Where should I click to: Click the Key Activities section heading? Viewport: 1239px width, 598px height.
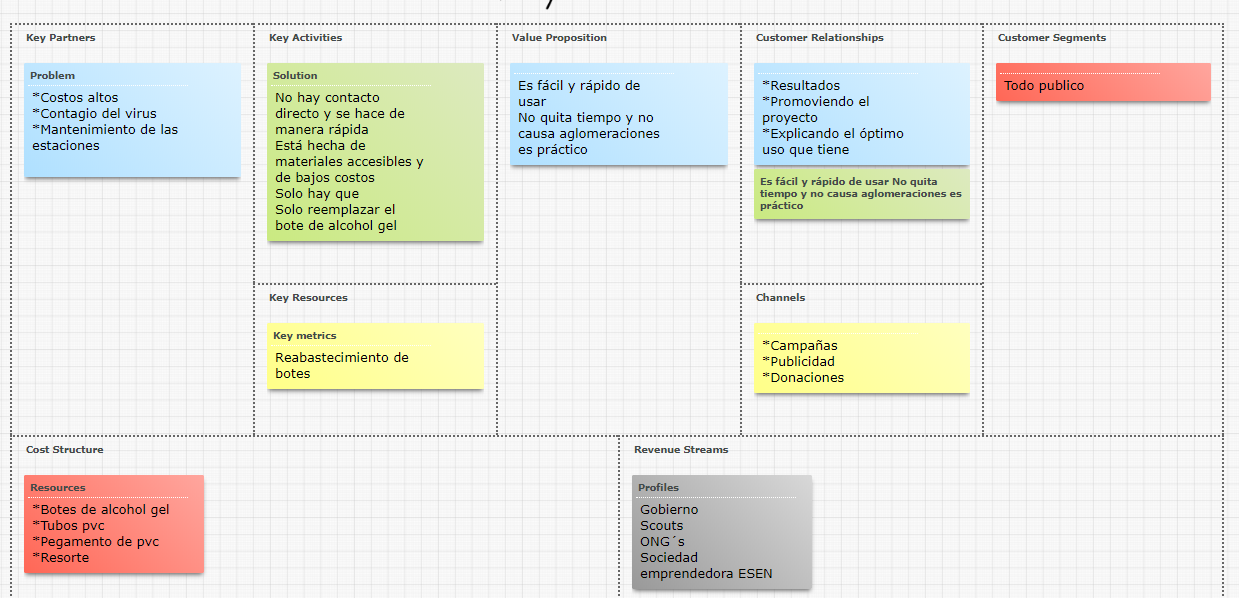pyautogui.click(x=305, y=38)
